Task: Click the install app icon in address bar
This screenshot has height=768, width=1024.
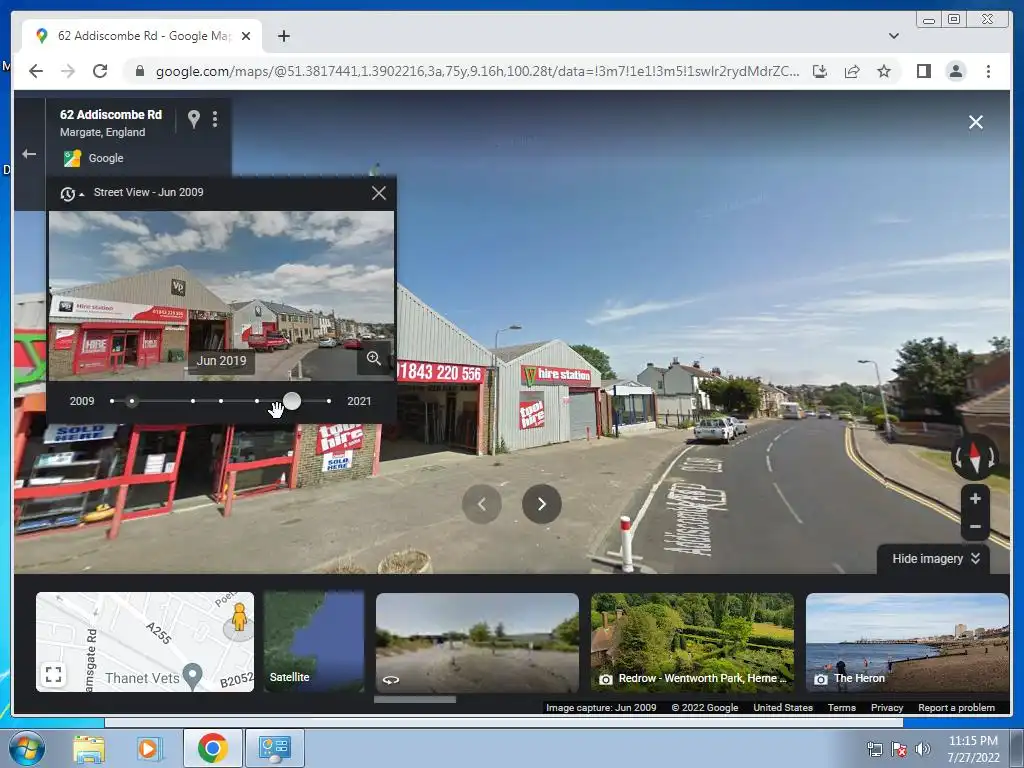Action: 820,71
